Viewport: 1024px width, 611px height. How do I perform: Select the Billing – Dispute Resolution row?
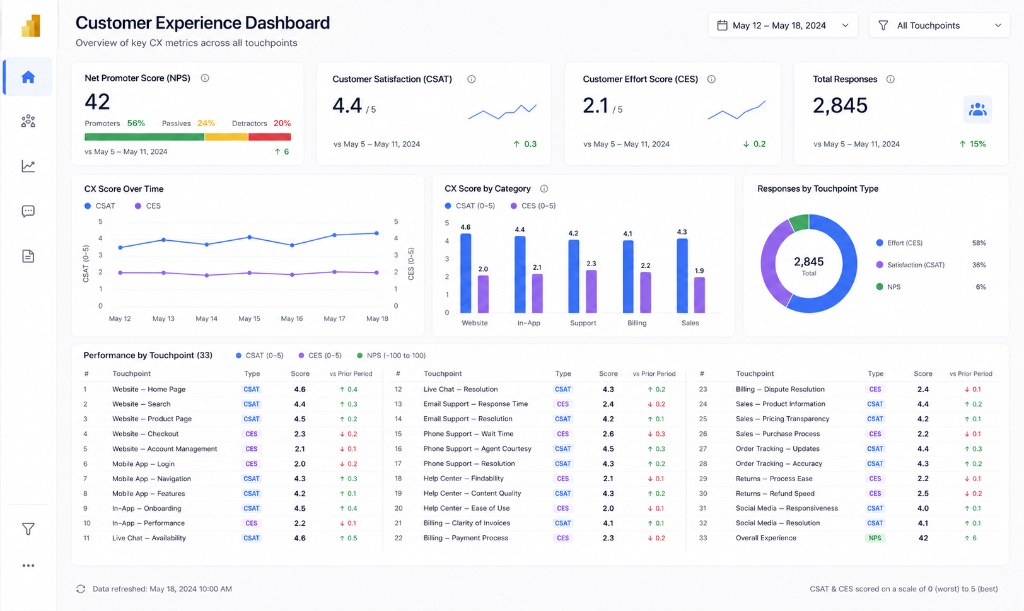[x=848, y=389]
